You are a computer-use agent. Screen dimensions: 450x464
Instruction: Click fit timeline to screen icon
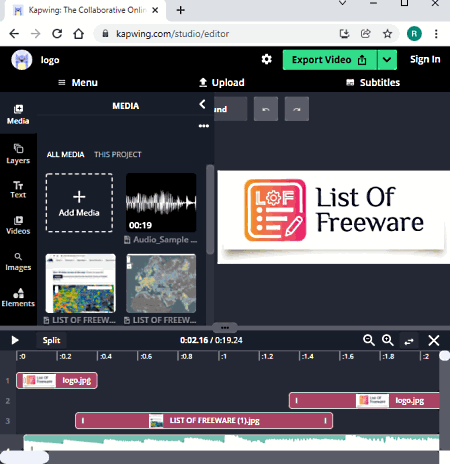pos(409,341)
